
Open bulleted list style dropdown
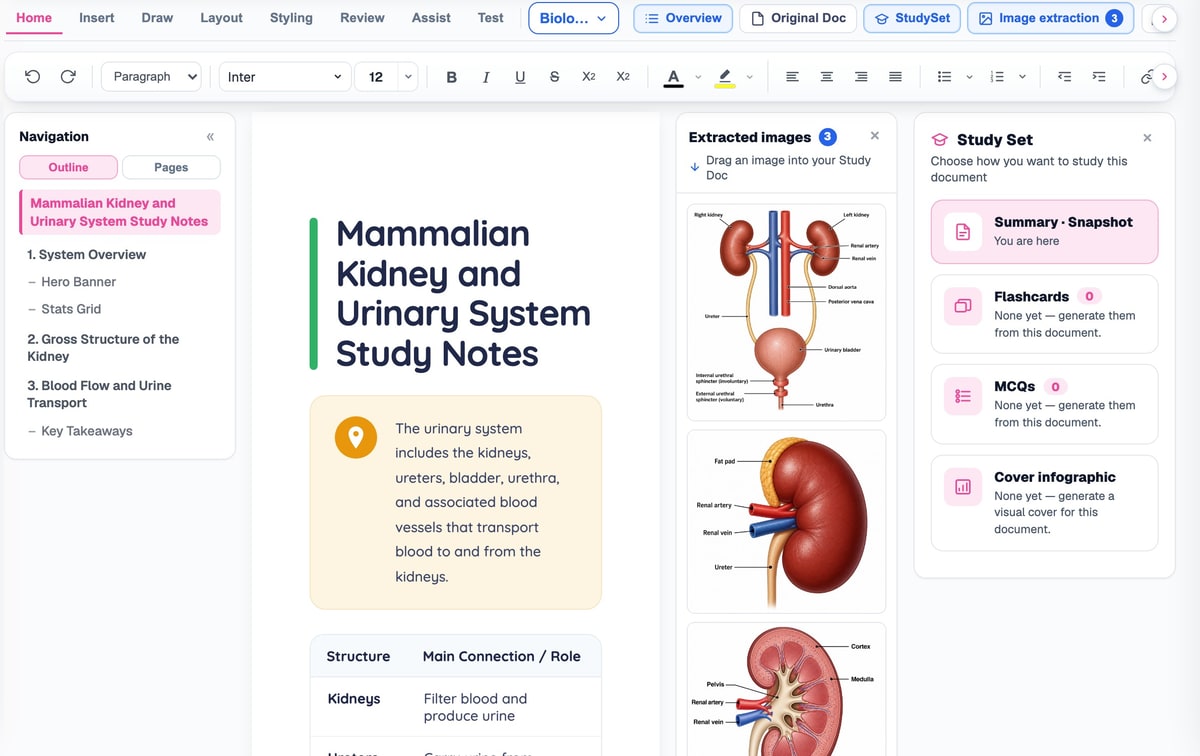(x=969, y=77)
